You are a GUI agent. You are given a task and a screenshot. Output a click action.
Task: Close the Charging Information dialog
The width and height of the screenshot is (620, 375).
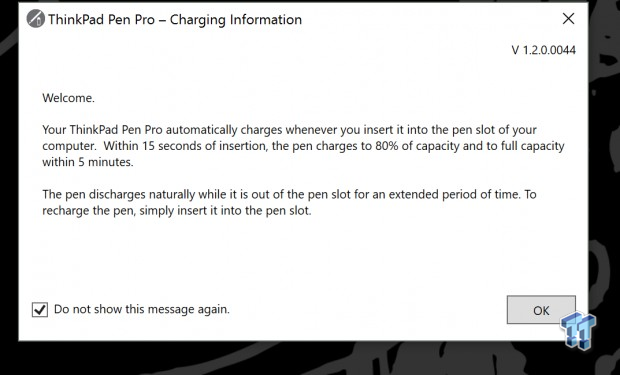point(568,18)
